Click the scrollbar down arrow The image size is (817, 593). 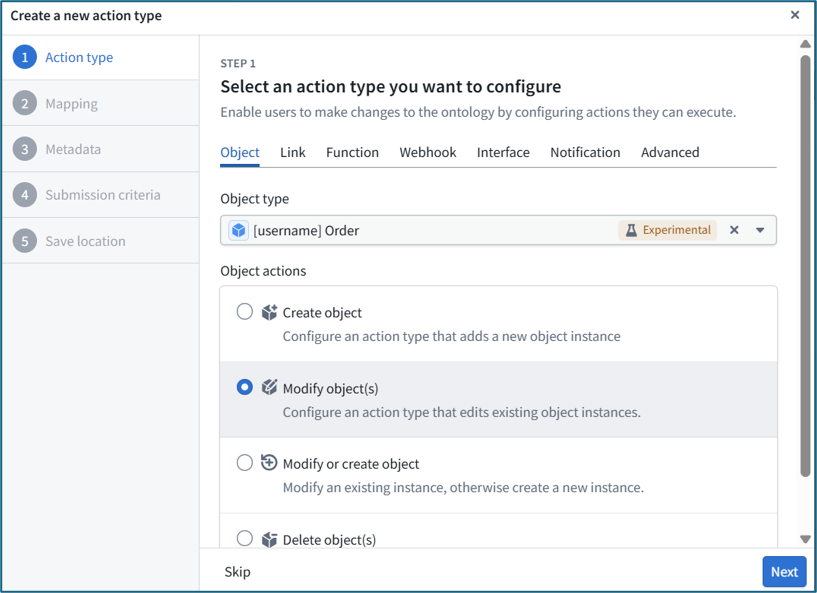tap(806, 539)
